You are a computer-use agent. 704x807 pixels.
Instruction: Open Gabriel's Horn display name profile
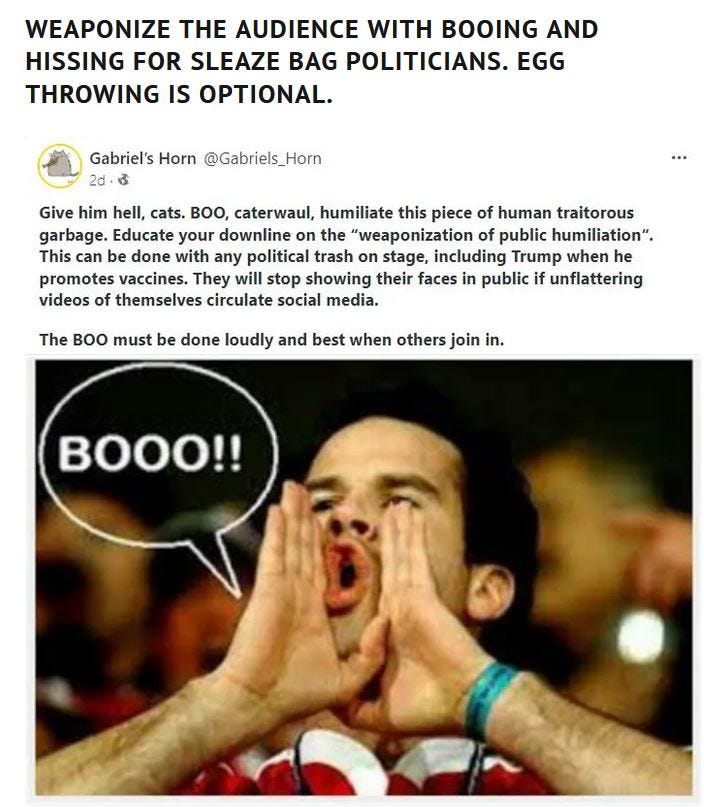143,159
